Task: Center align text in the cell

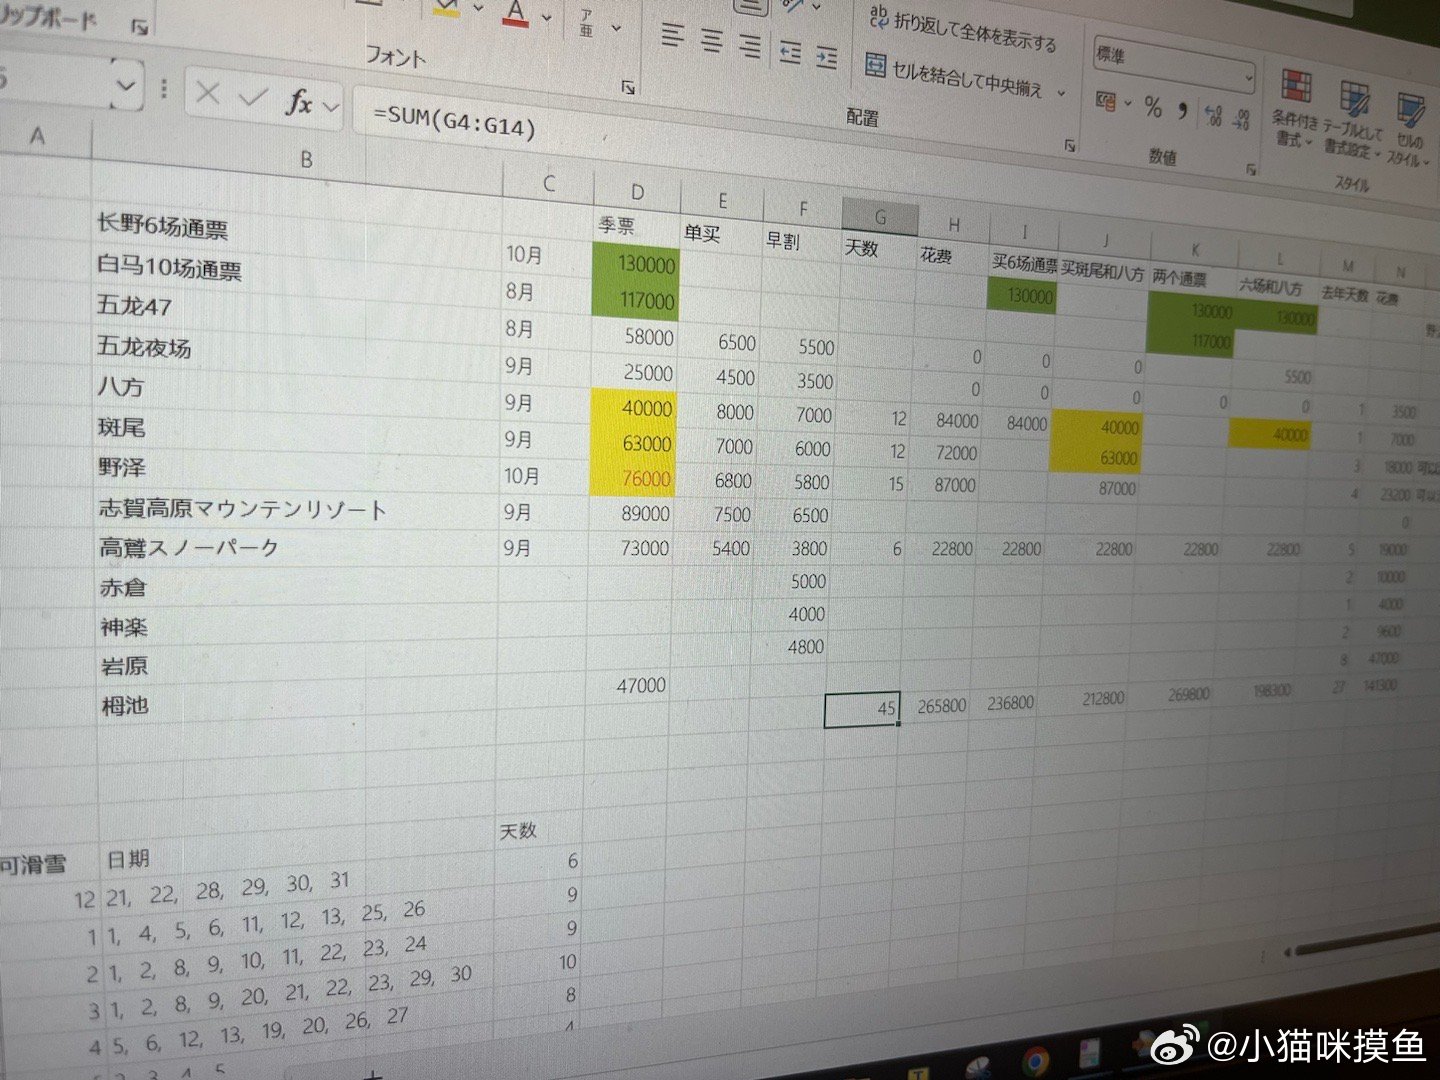Action: (x=712, y=41)
